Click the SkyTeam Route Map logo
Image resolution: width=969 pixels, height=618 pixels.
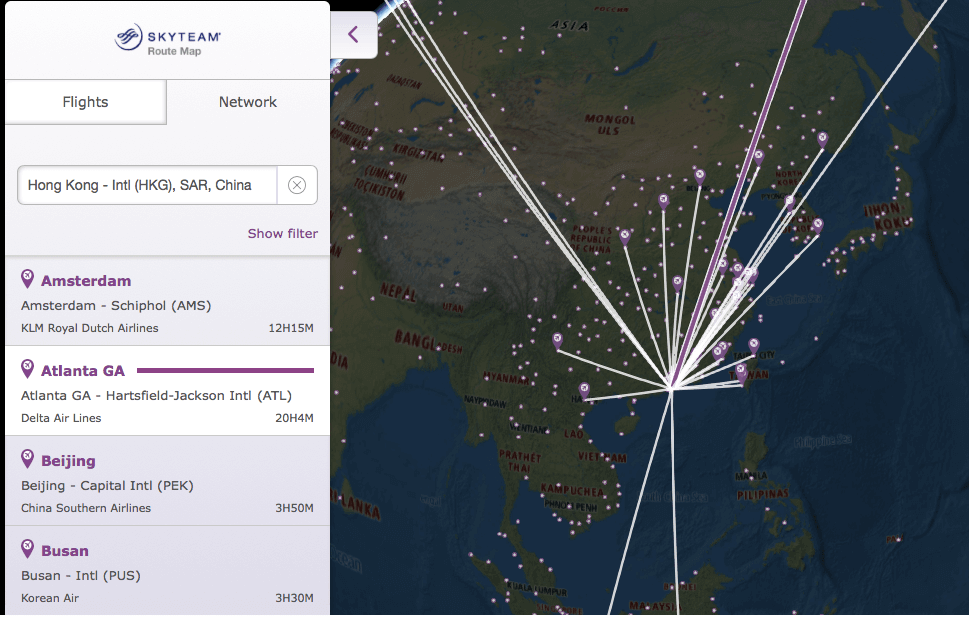pyautogui.click(x=167, y=40)
